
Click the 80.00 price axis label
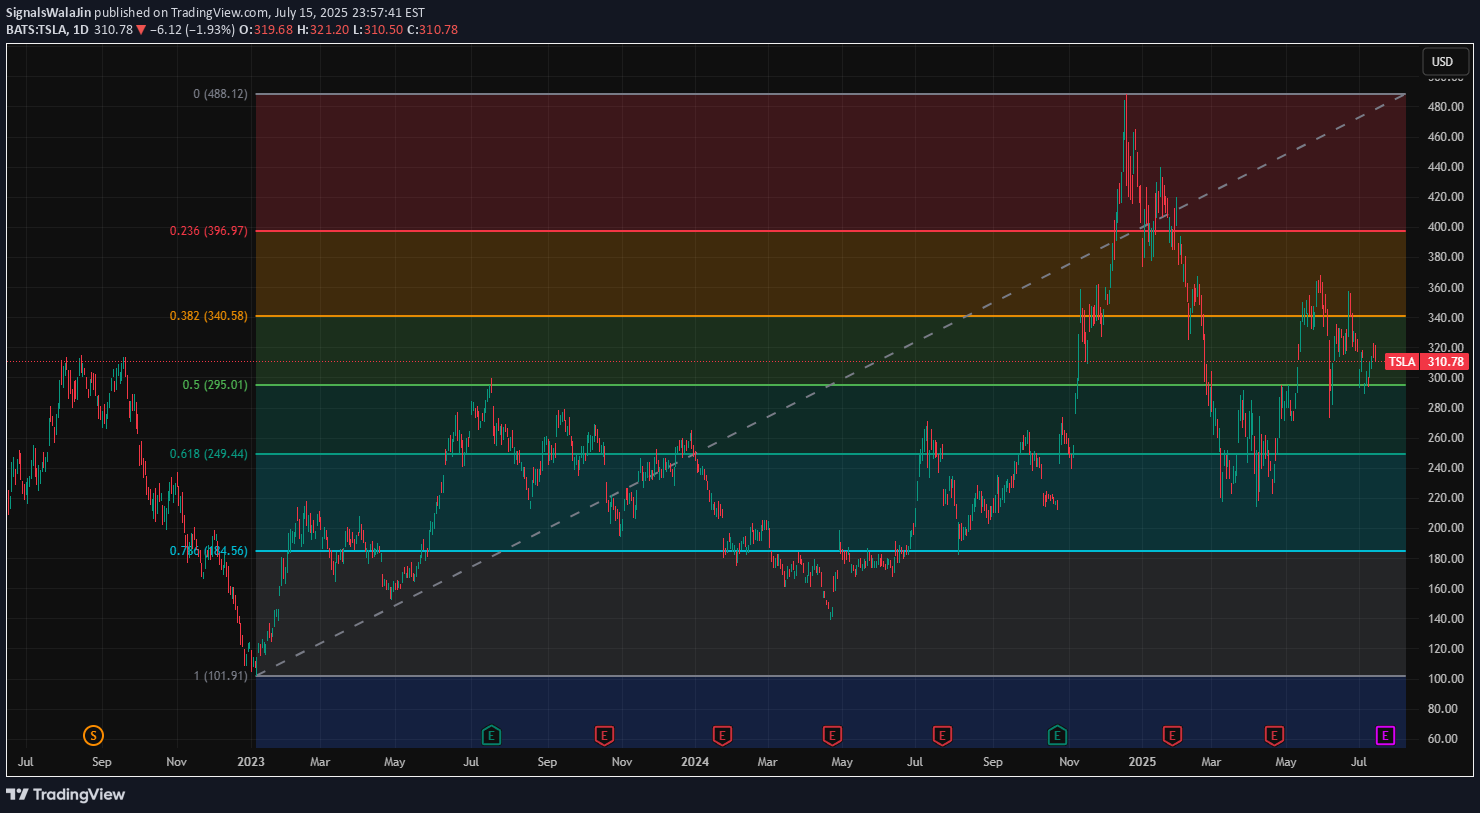[x=1443, y=709]
